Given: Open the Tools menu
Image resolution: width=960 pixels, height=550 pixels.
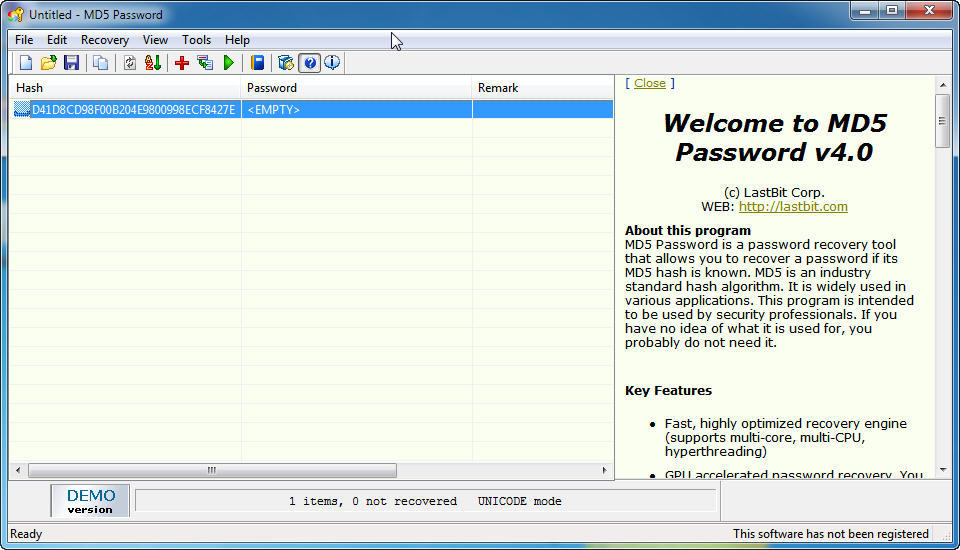Looking at the screenshot, I should tap(196, 40).
